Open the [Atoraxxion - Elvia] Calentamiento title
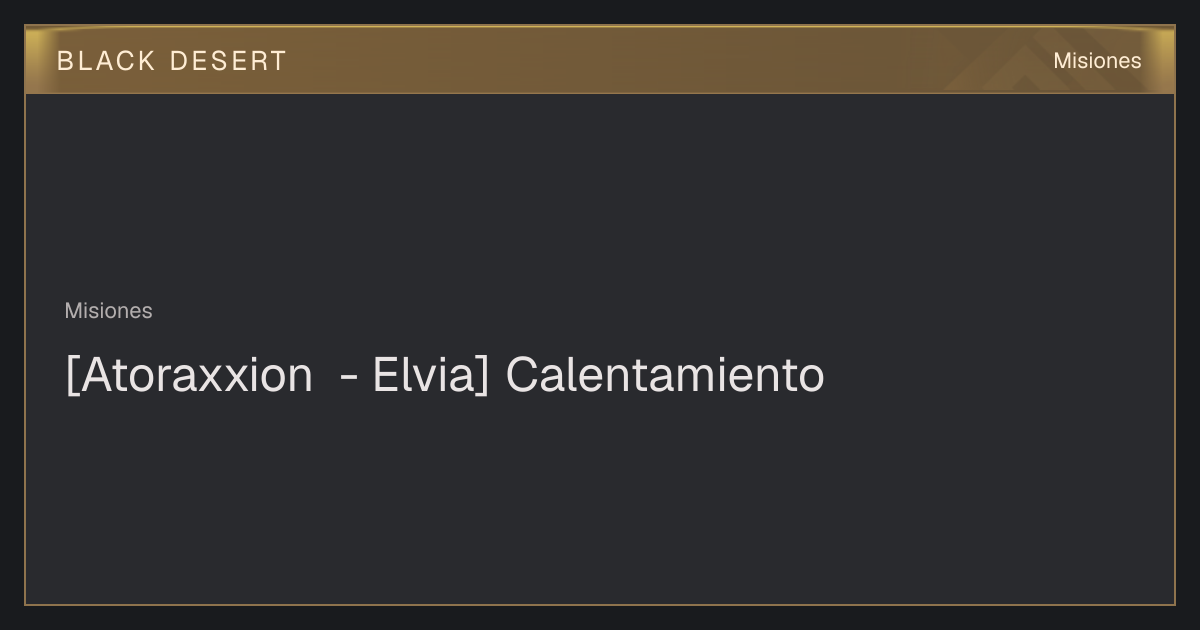 tap(445, 376)
